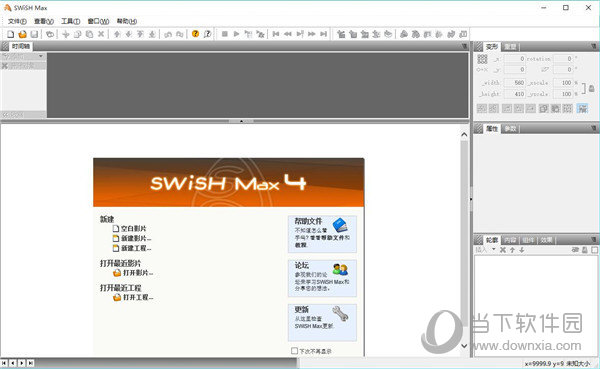
Task: Select the 轮廓 outline tab
Action: pyautogui.click(x=492, y=240)
